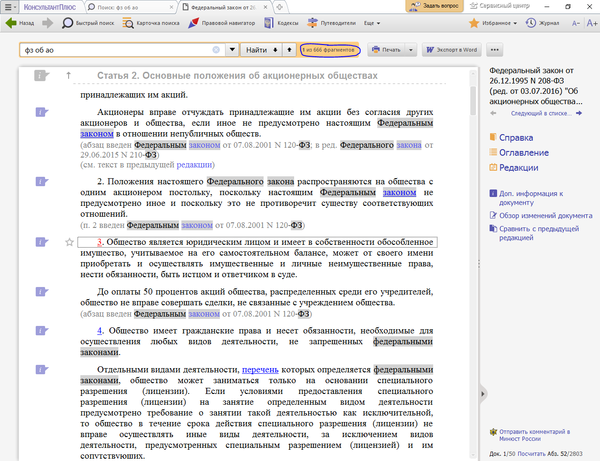Open Кодексы codes list
600x461 pixels.
coord(281,23)
